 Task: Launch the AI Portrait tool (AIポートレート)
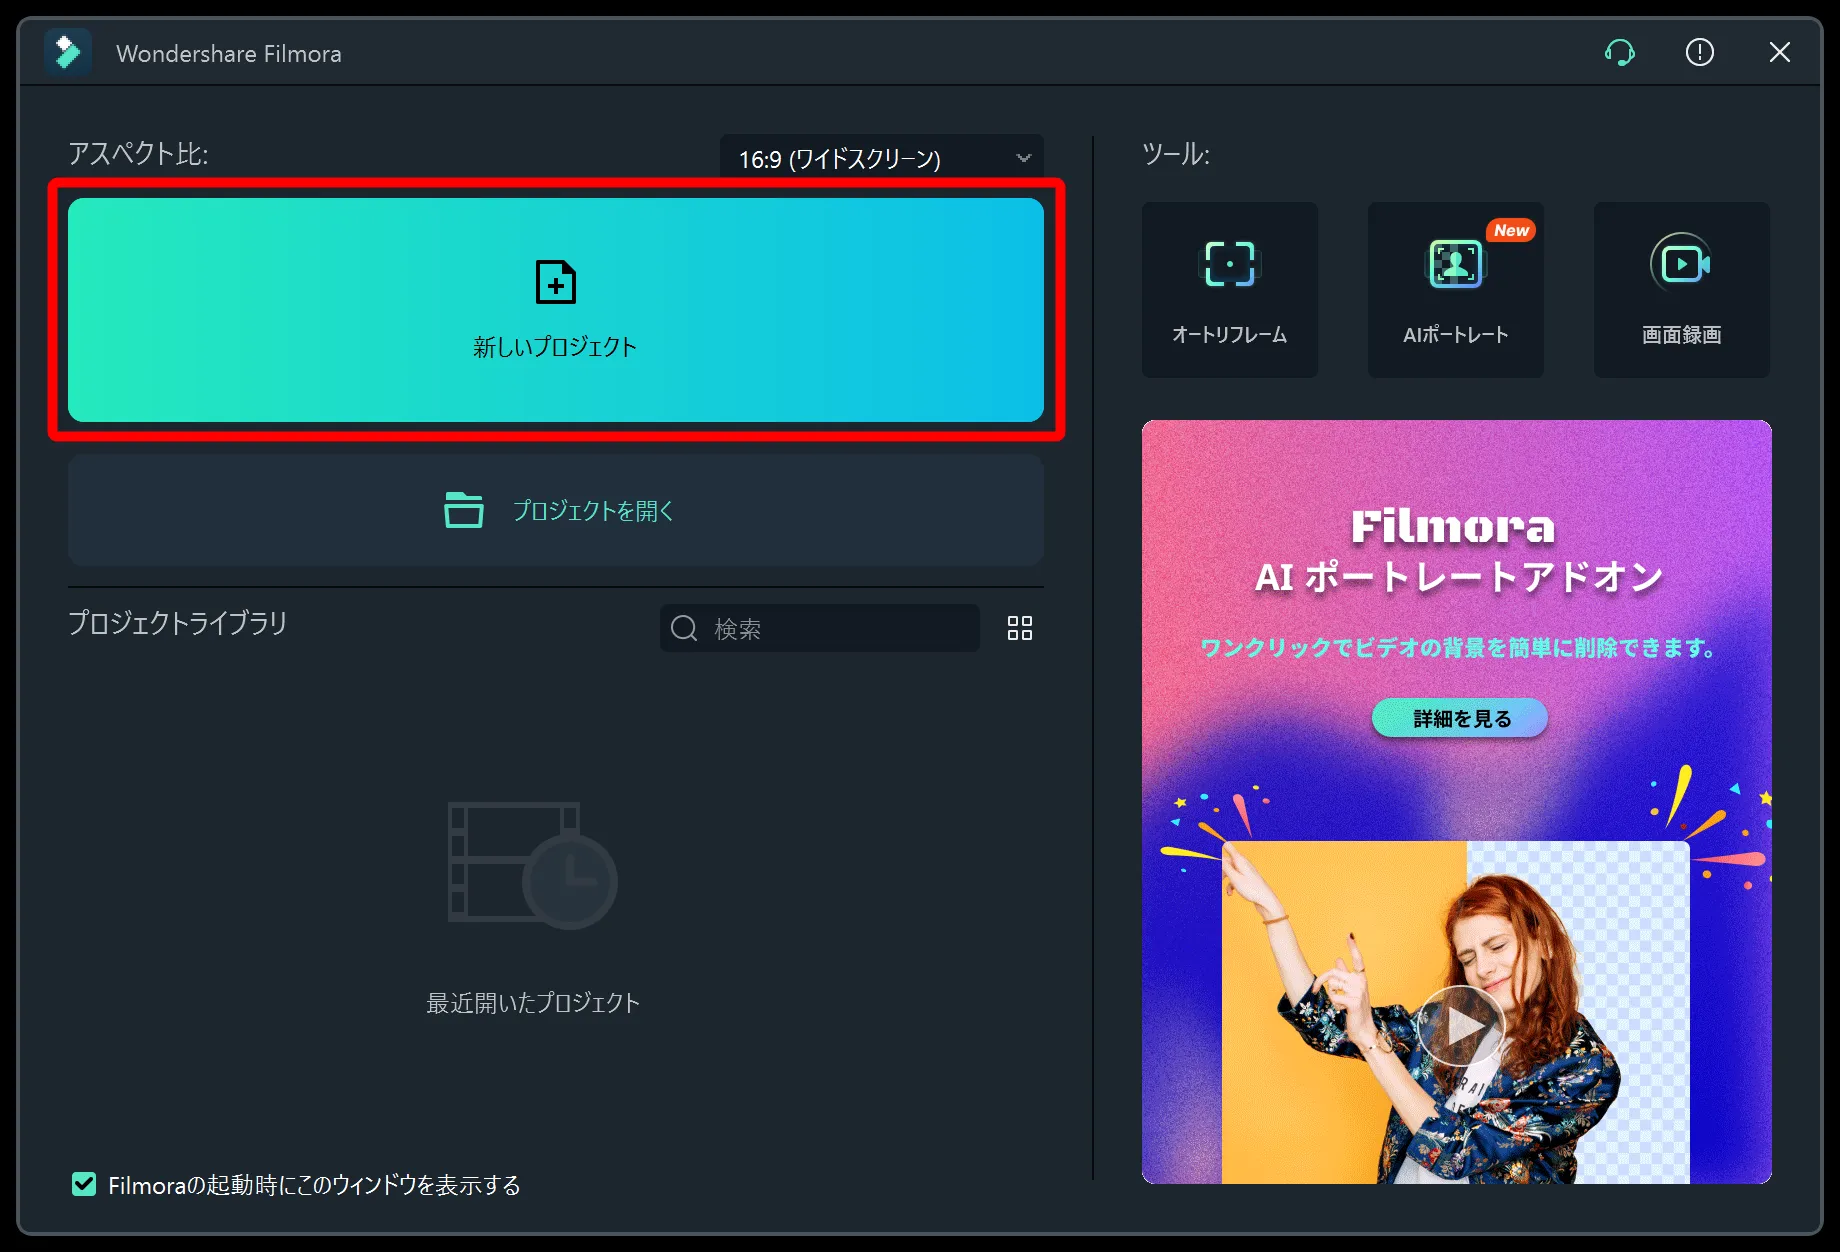[x=1456, y=290]
